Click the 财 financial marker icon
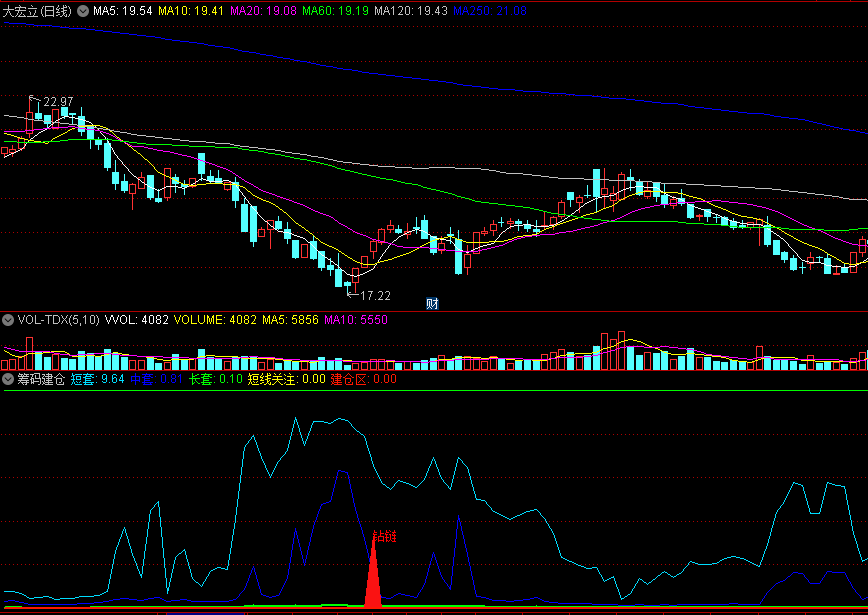Image resolution: width=868 pixels, height=615 pixels. click(432, 303)
